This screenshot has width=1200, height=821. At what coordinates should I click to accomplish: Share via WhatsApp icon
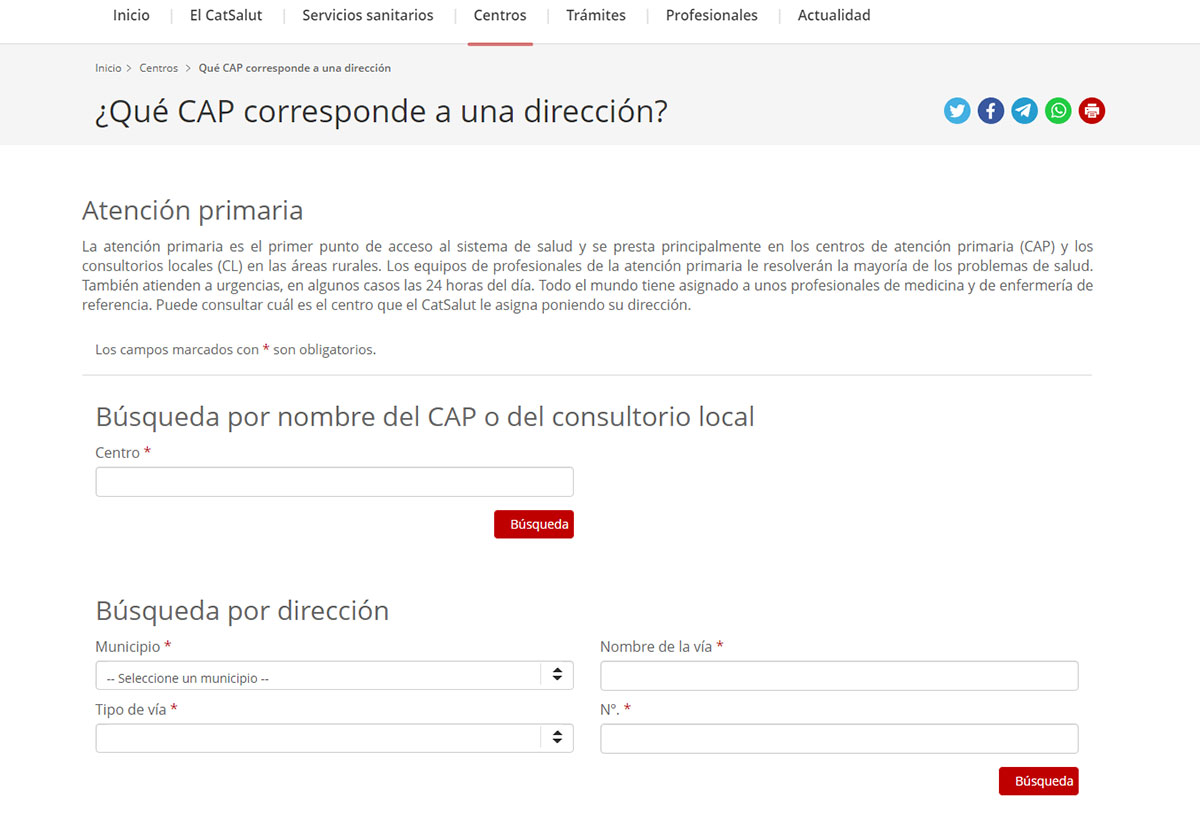pos(1058,111)
